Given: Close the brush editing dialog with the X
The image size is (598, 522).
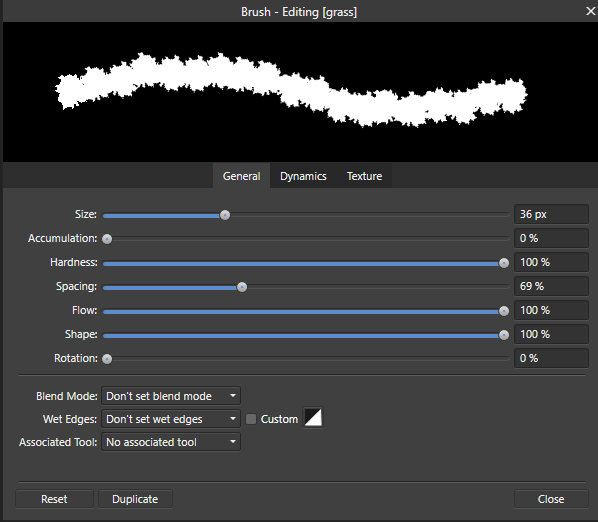Looking at the screenshot, I should (x=590, y=11).
